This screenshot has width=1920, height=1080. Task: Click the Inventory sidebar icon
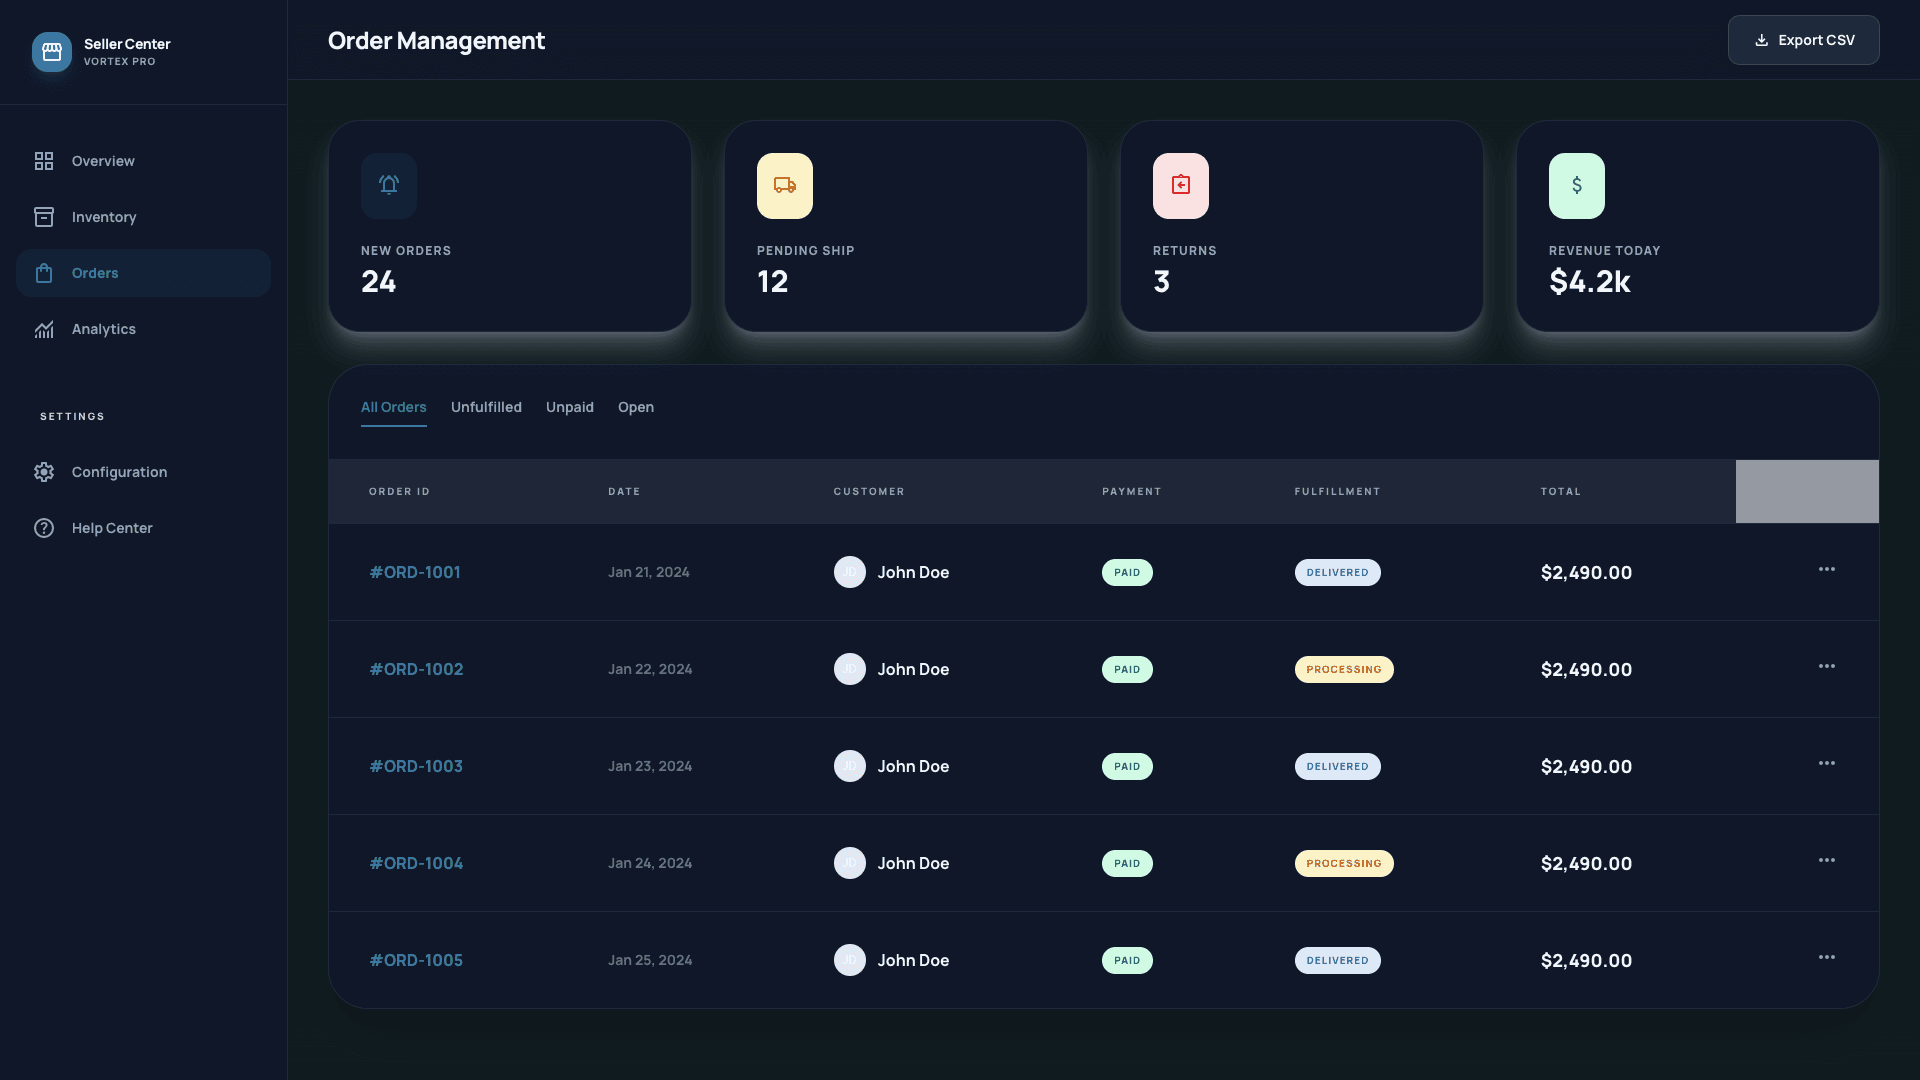[x=44, y=217]
